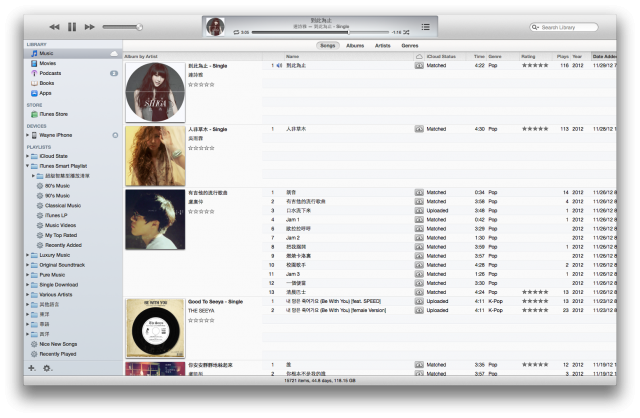Open Movies in the sidebar
640x418 pixels.
click(47, 63)
